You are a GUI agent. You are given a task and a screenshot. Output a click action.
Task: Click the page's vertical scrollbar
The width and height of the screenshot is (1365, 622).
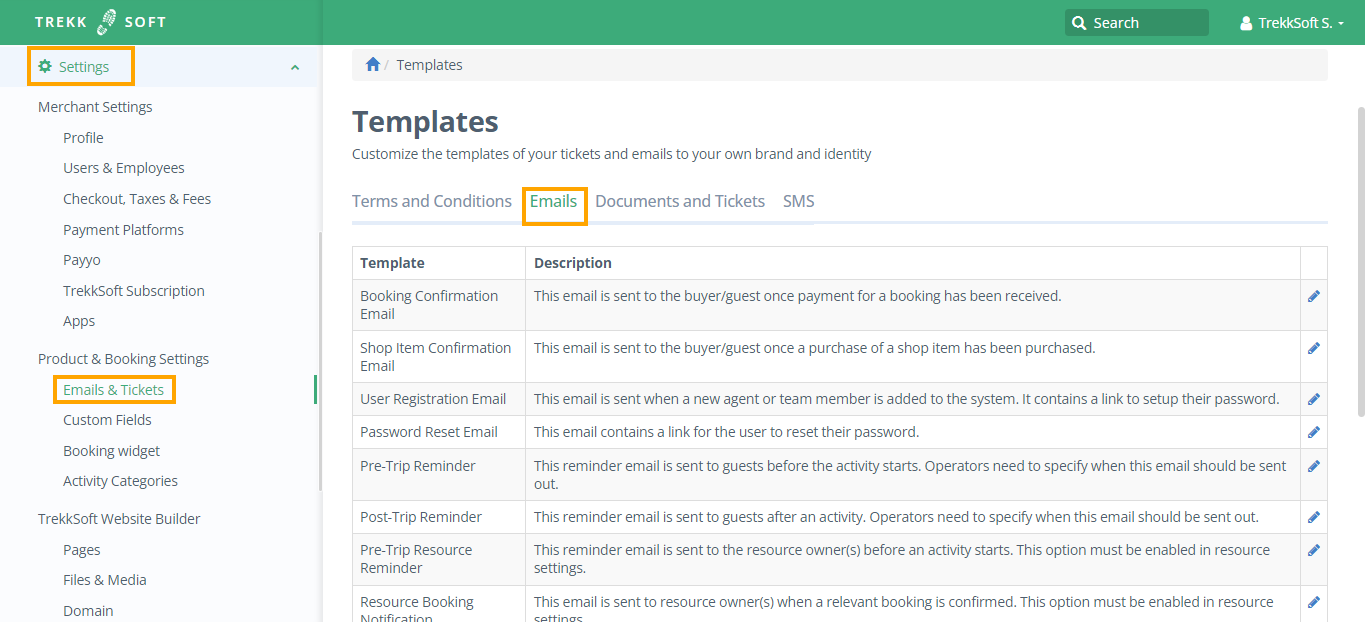click(x=1360, y=260)
